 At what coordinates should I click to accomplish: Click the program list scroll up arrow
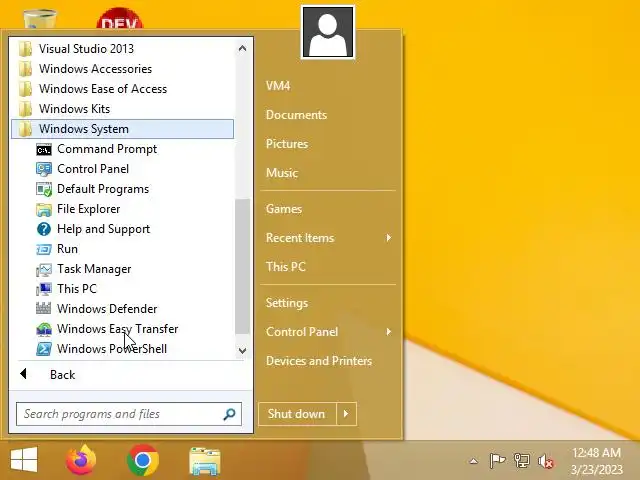[242, 49]
